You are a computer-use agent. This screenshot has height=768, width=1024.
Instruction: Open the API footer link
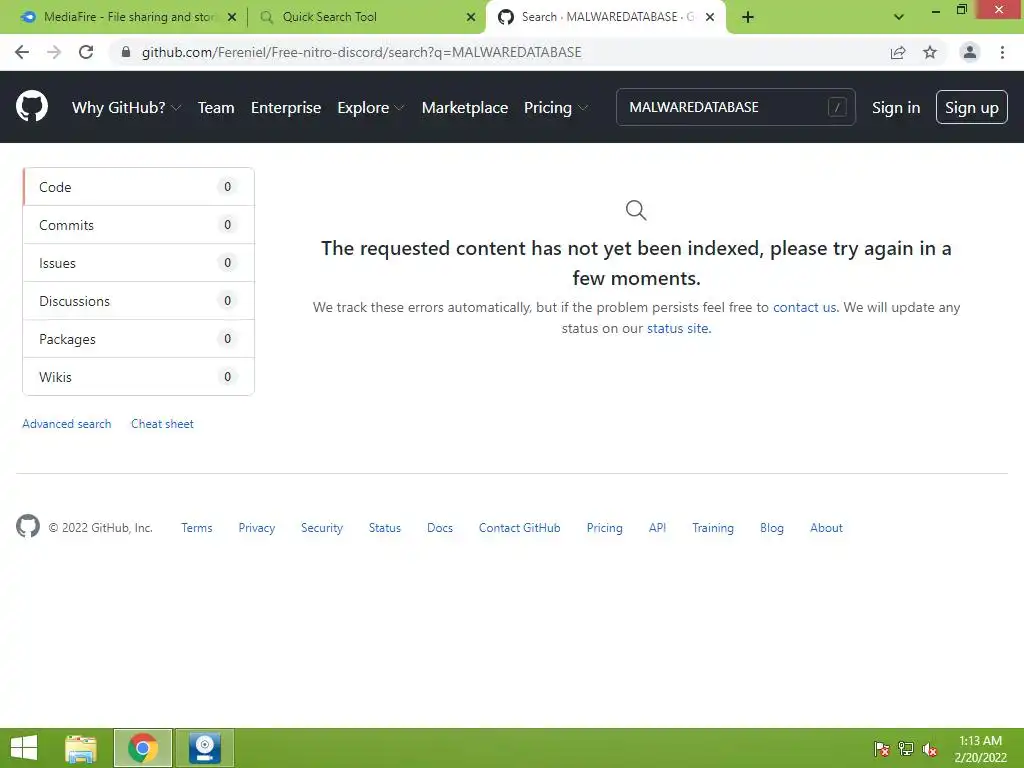tap(657, 528)
